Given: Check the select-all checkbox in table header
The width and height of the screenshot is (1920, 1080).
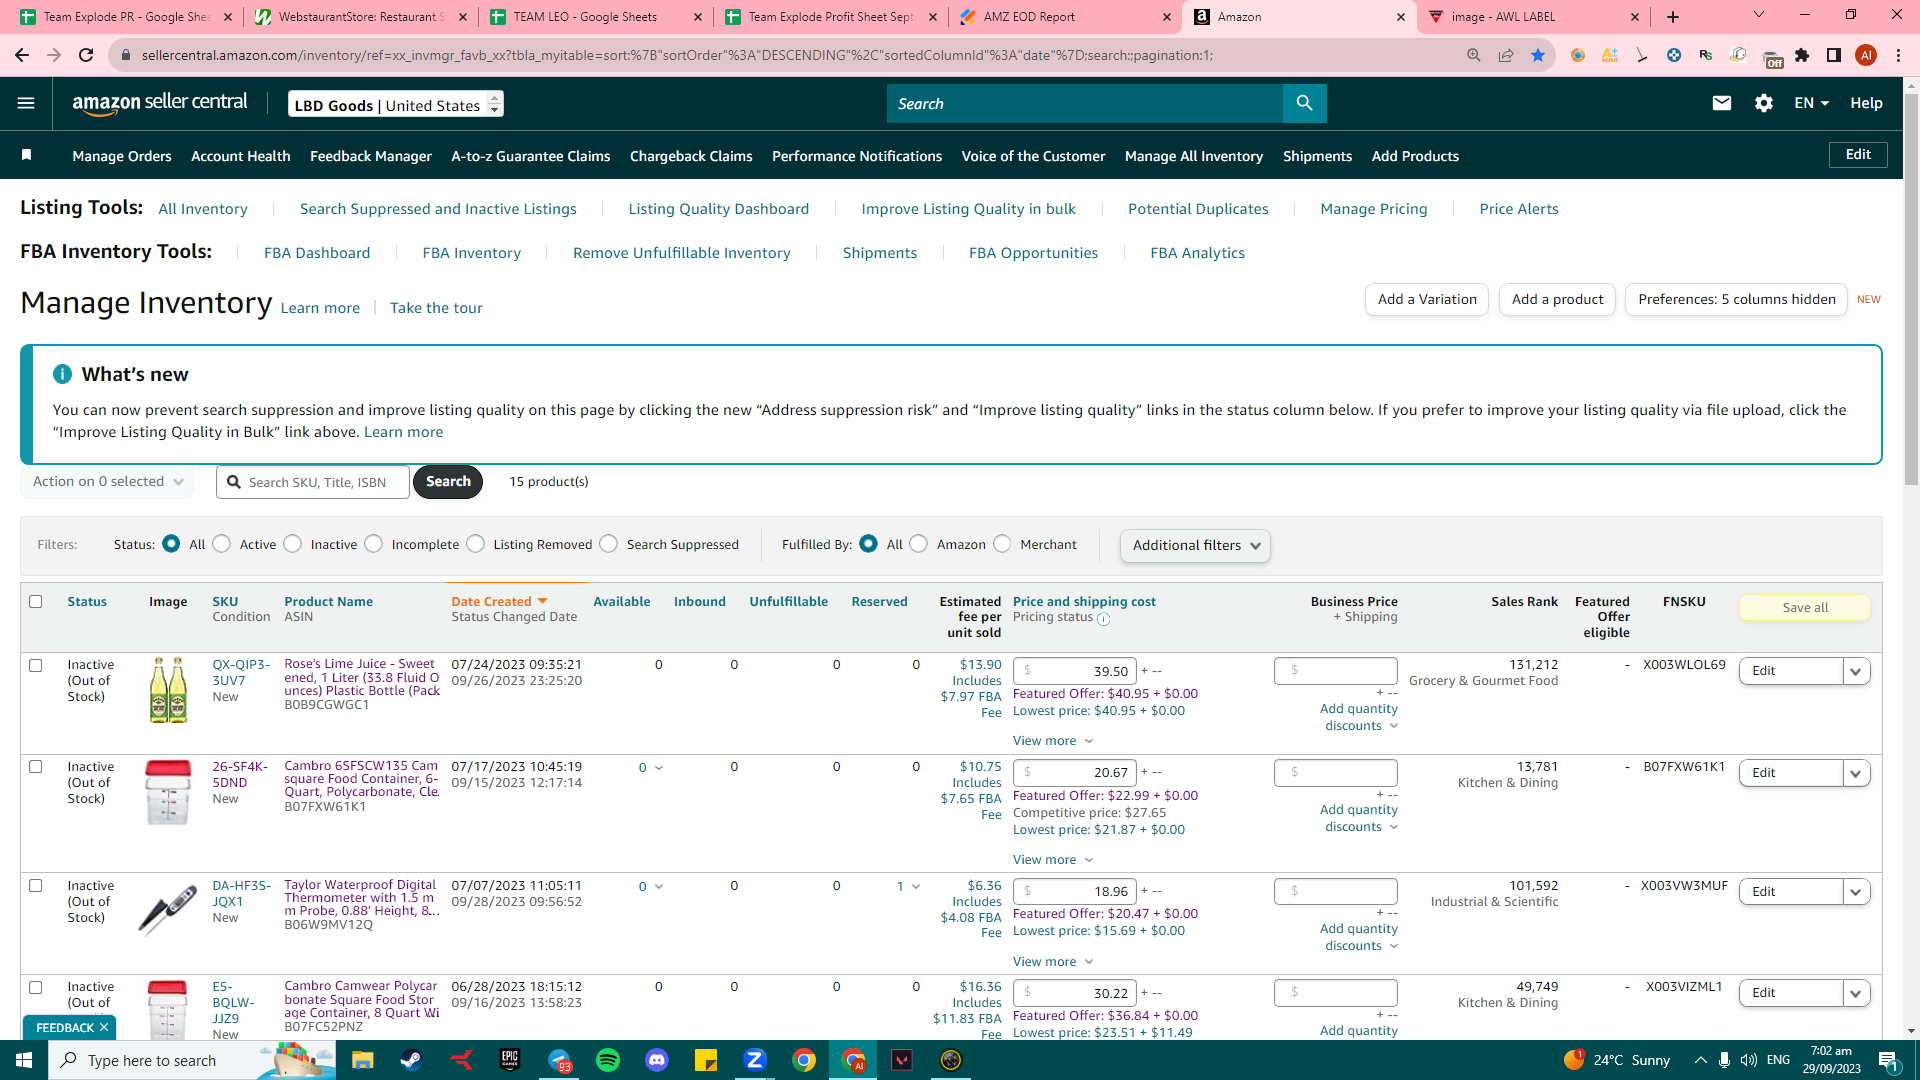Looking at the screenshot, I should click(36, 601).
